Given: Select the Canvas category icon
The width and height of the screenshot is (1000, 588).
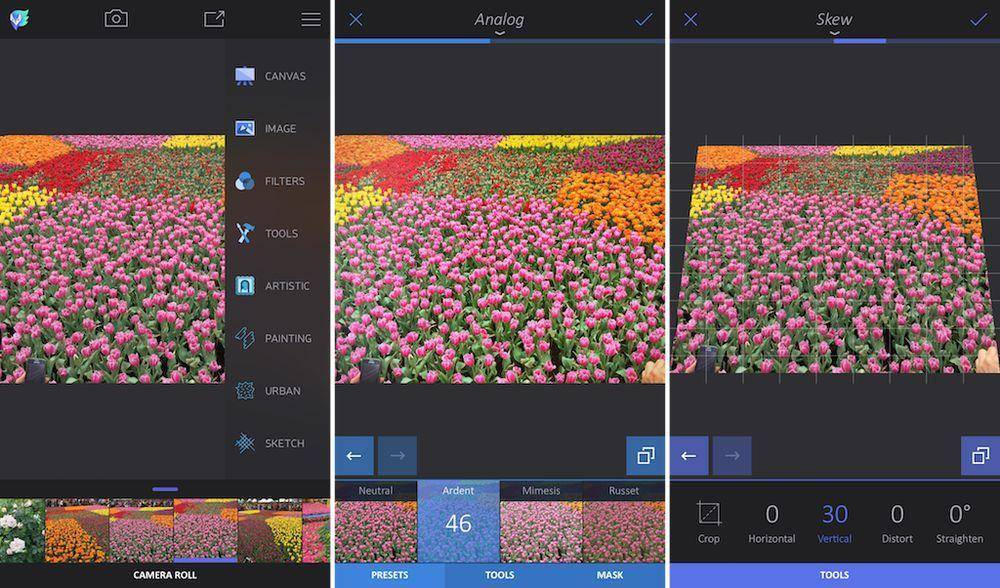Looking at the screenshot, I should point(245,76).
